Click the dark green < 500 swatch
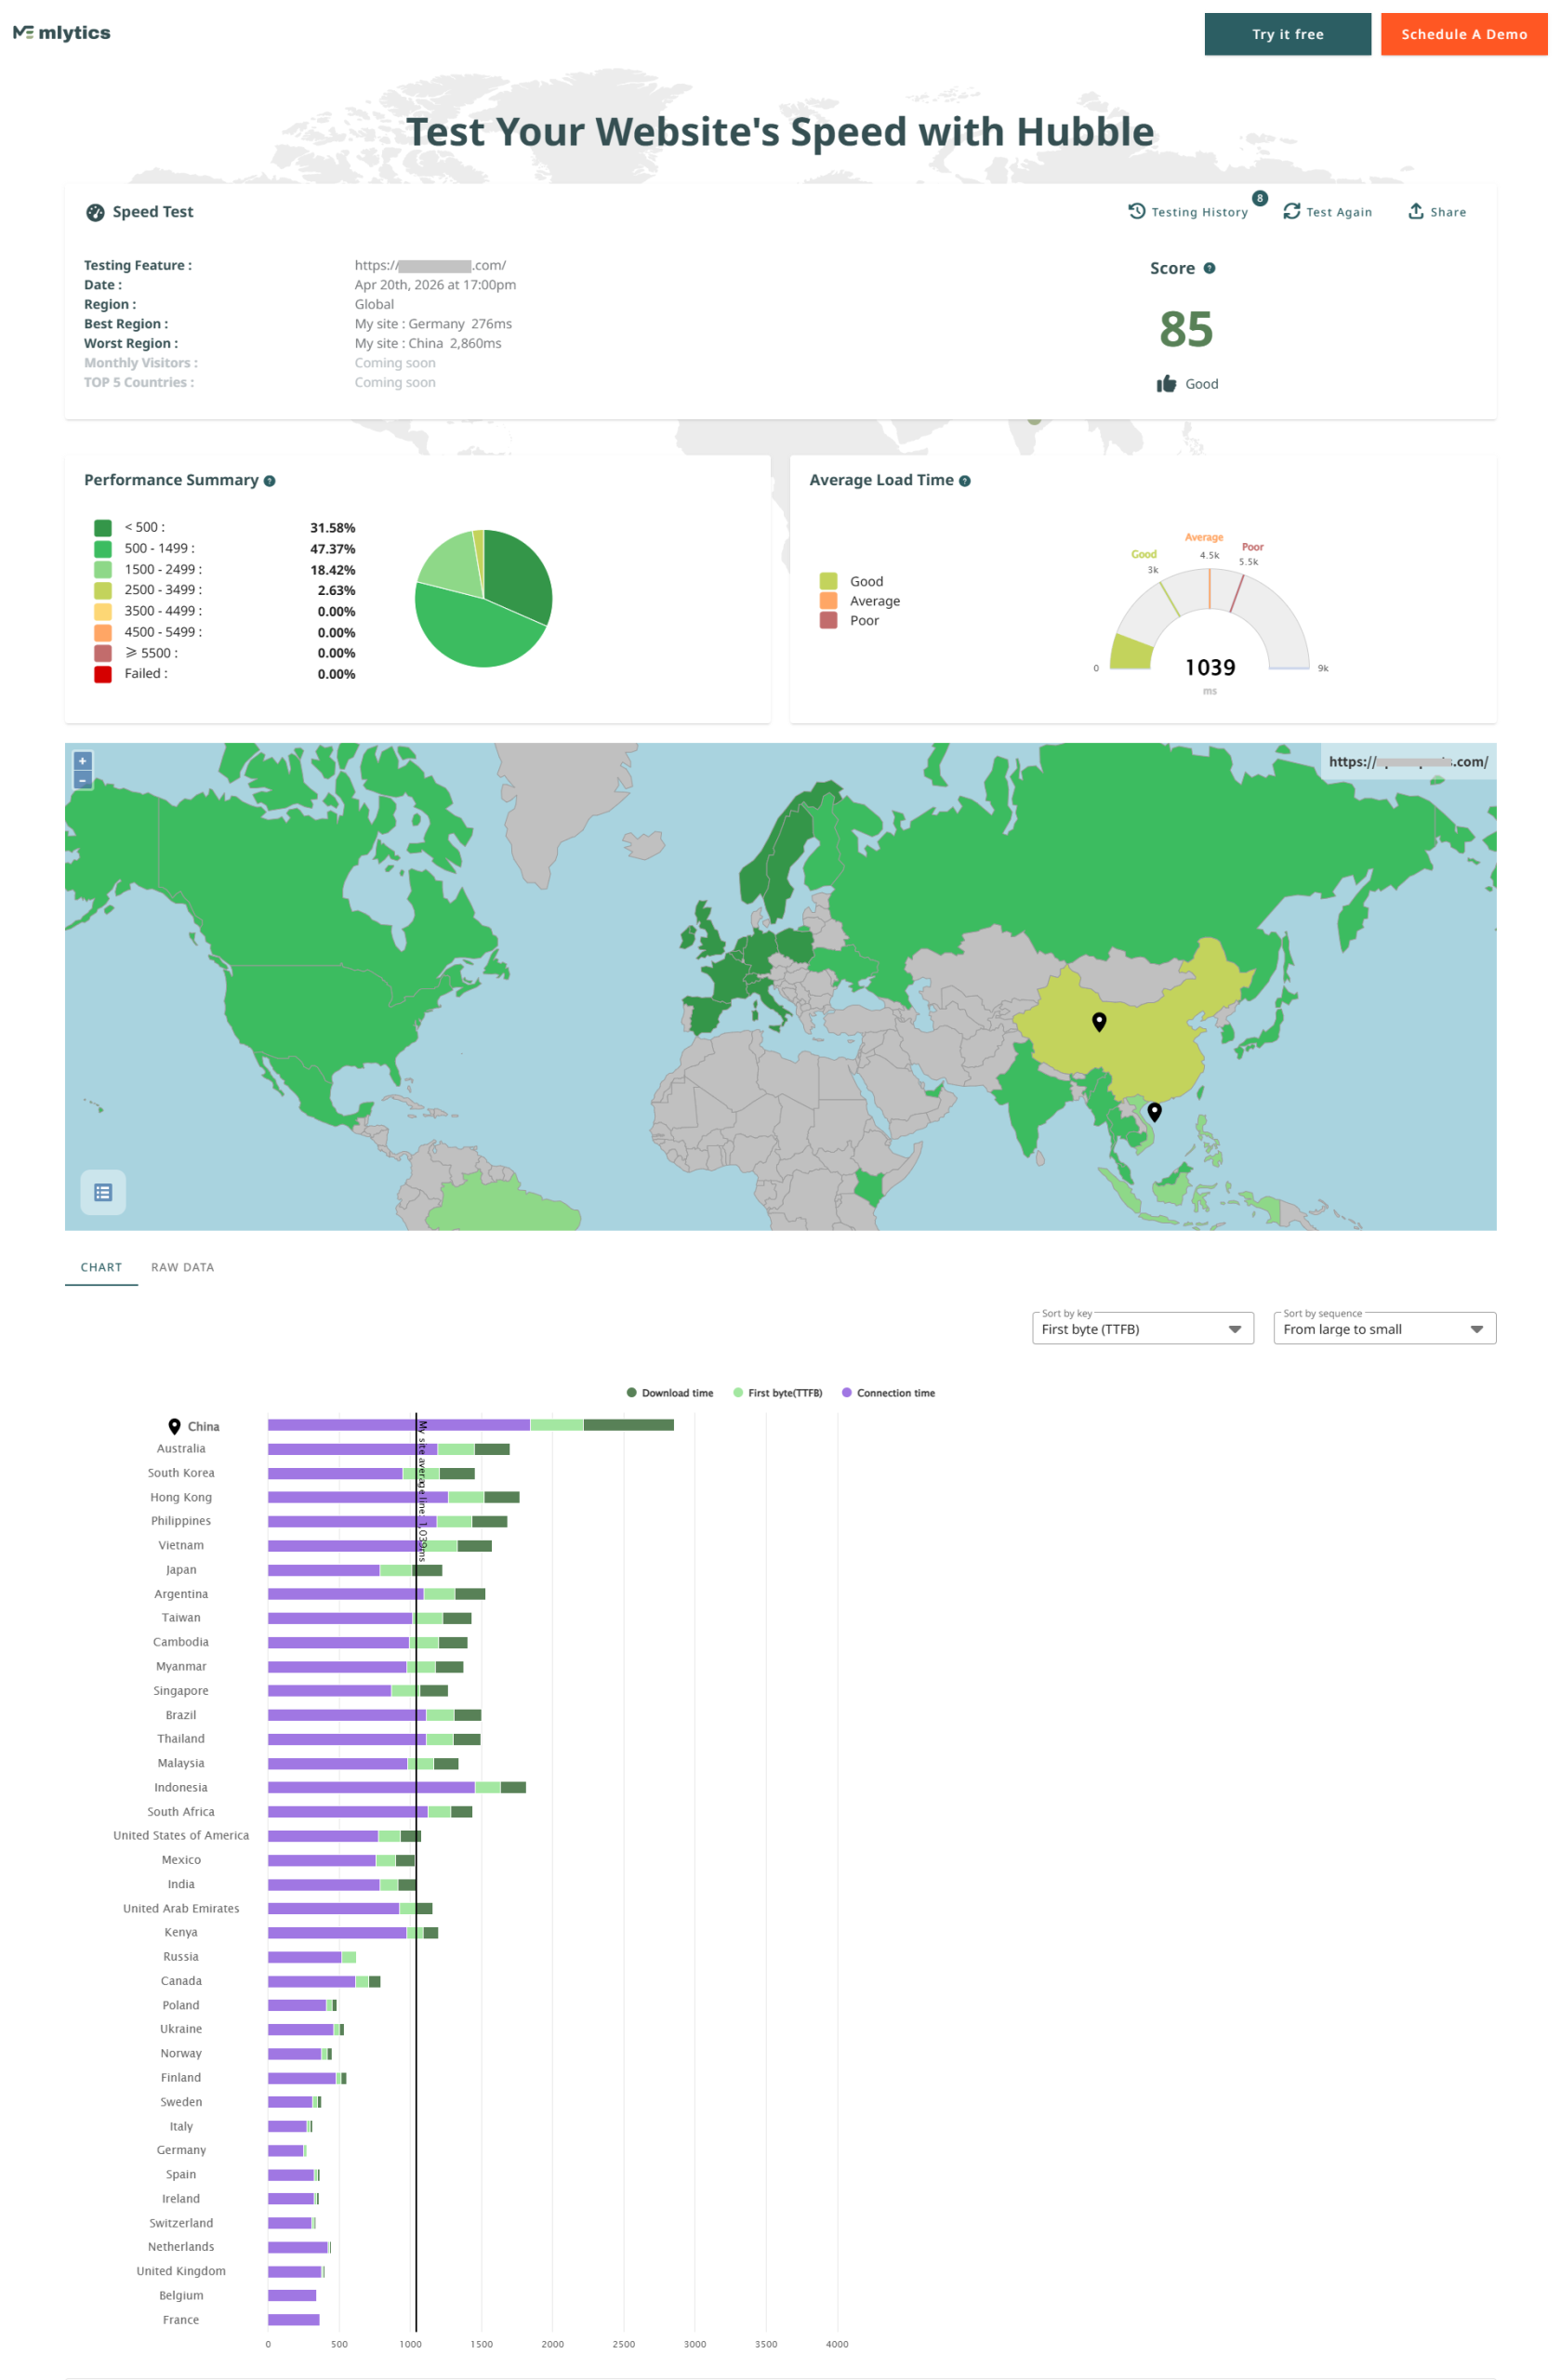 click(103, 528)
